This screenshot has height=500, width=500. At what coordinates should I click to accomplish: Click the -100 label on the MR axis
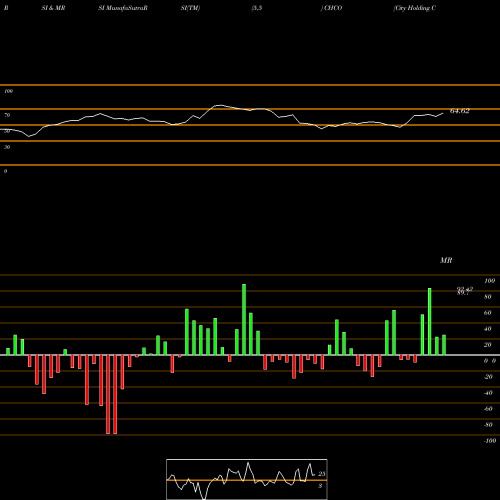[490, 441]
